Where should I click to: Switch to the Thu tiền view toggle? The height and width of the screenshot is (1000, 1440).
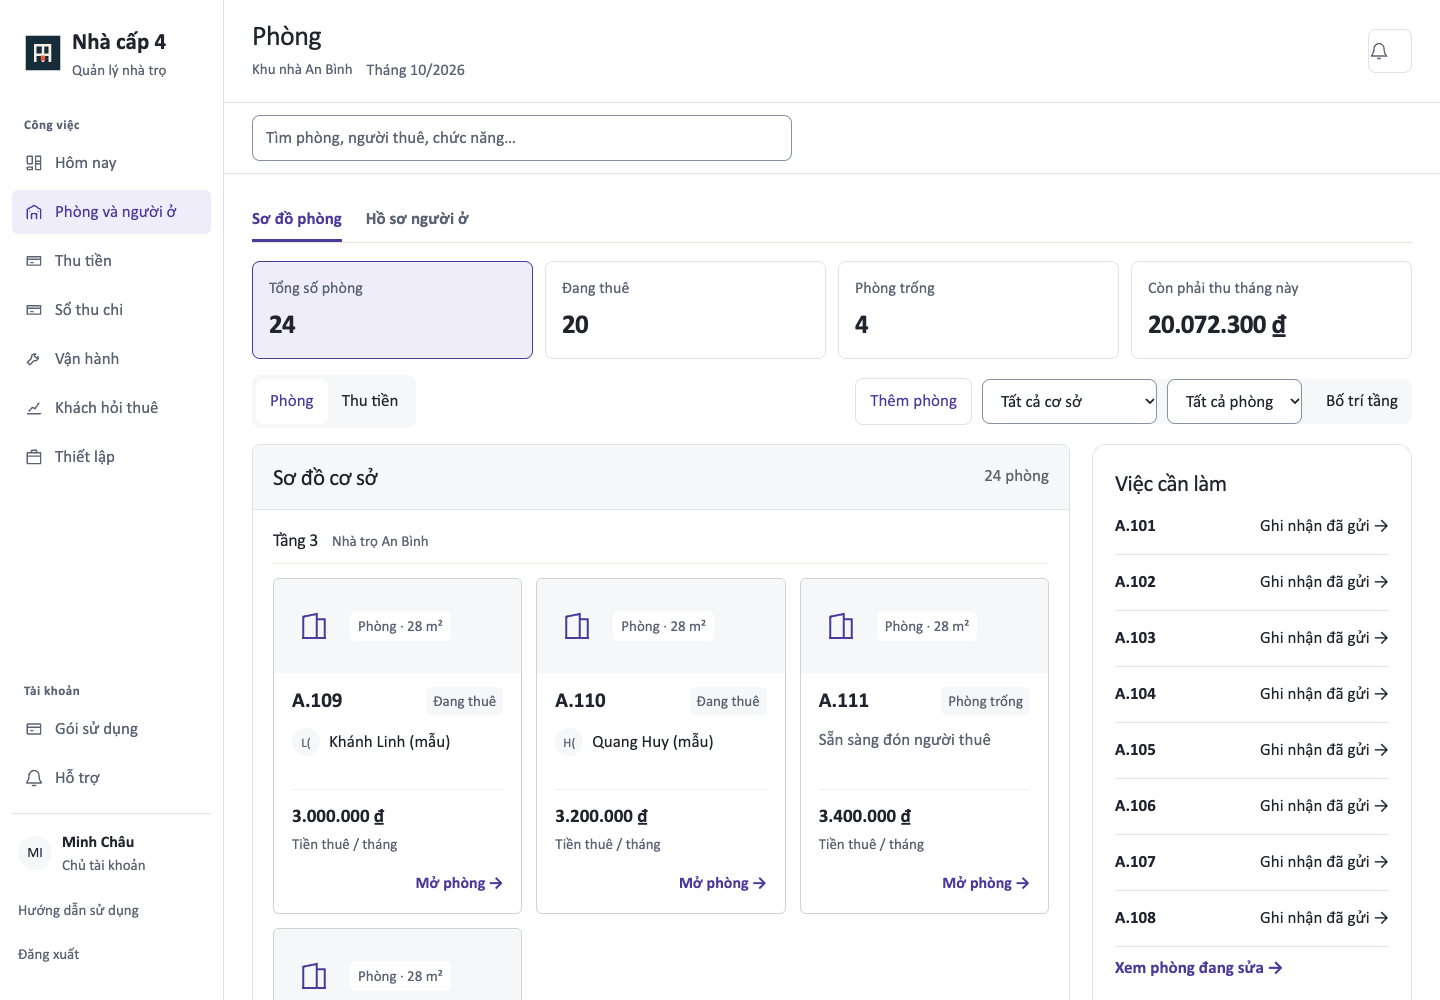(x=370, y=401)
